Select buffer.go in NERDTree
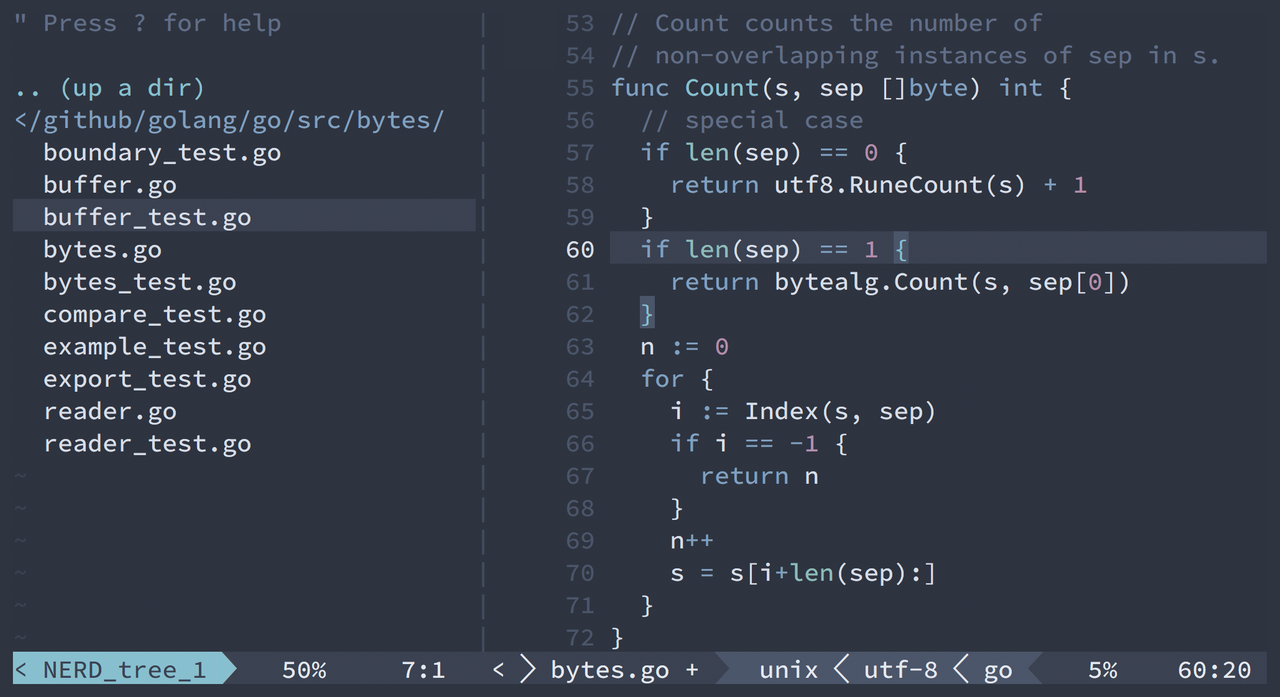 (x=109, y=185)
